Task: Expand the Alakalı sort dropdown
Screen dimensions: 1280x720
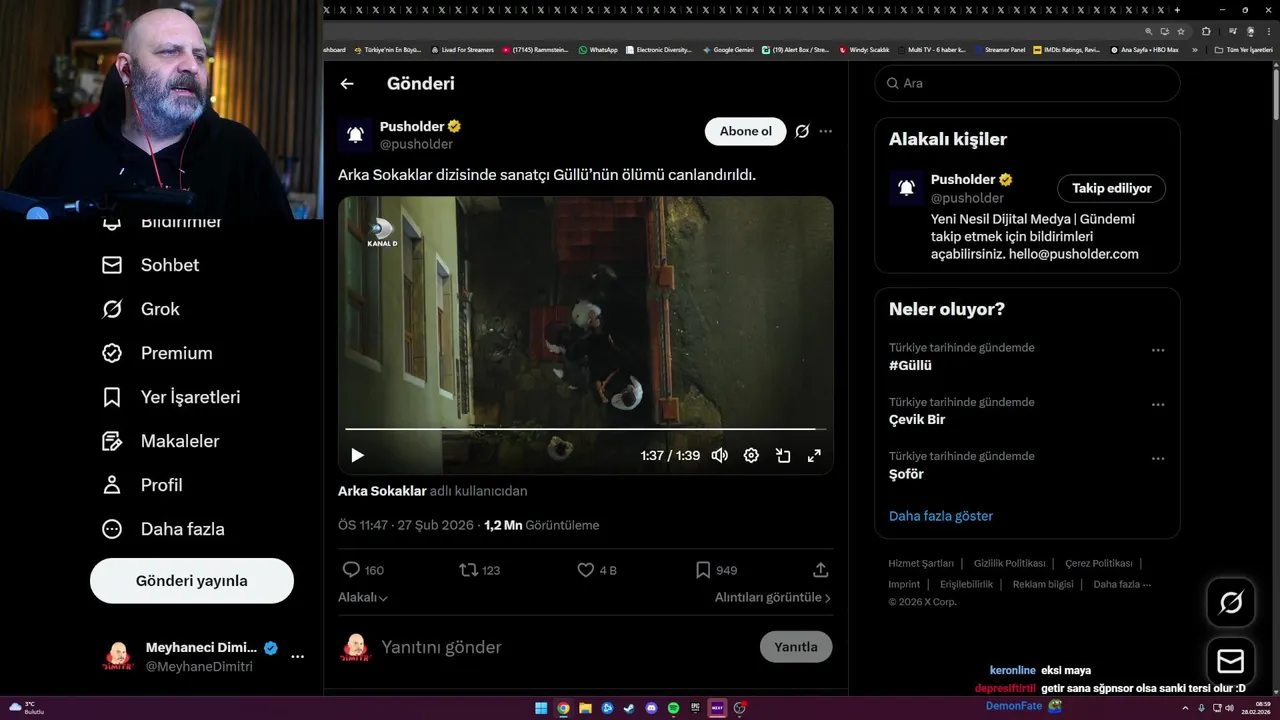Action: [363, 597]
